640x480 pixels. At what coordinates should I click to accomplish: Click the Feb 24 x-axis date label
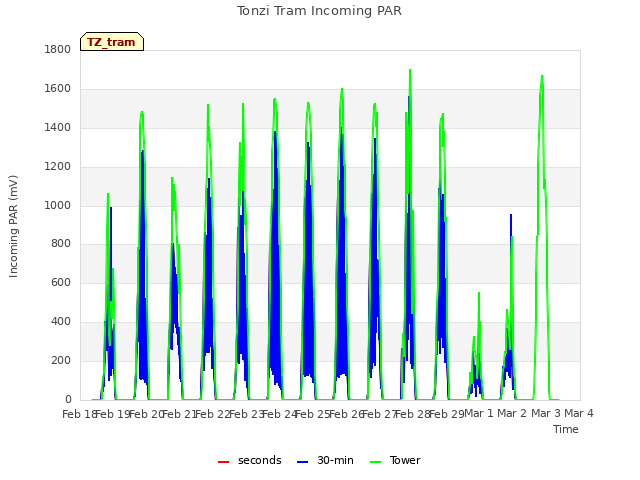coord(279,414)
